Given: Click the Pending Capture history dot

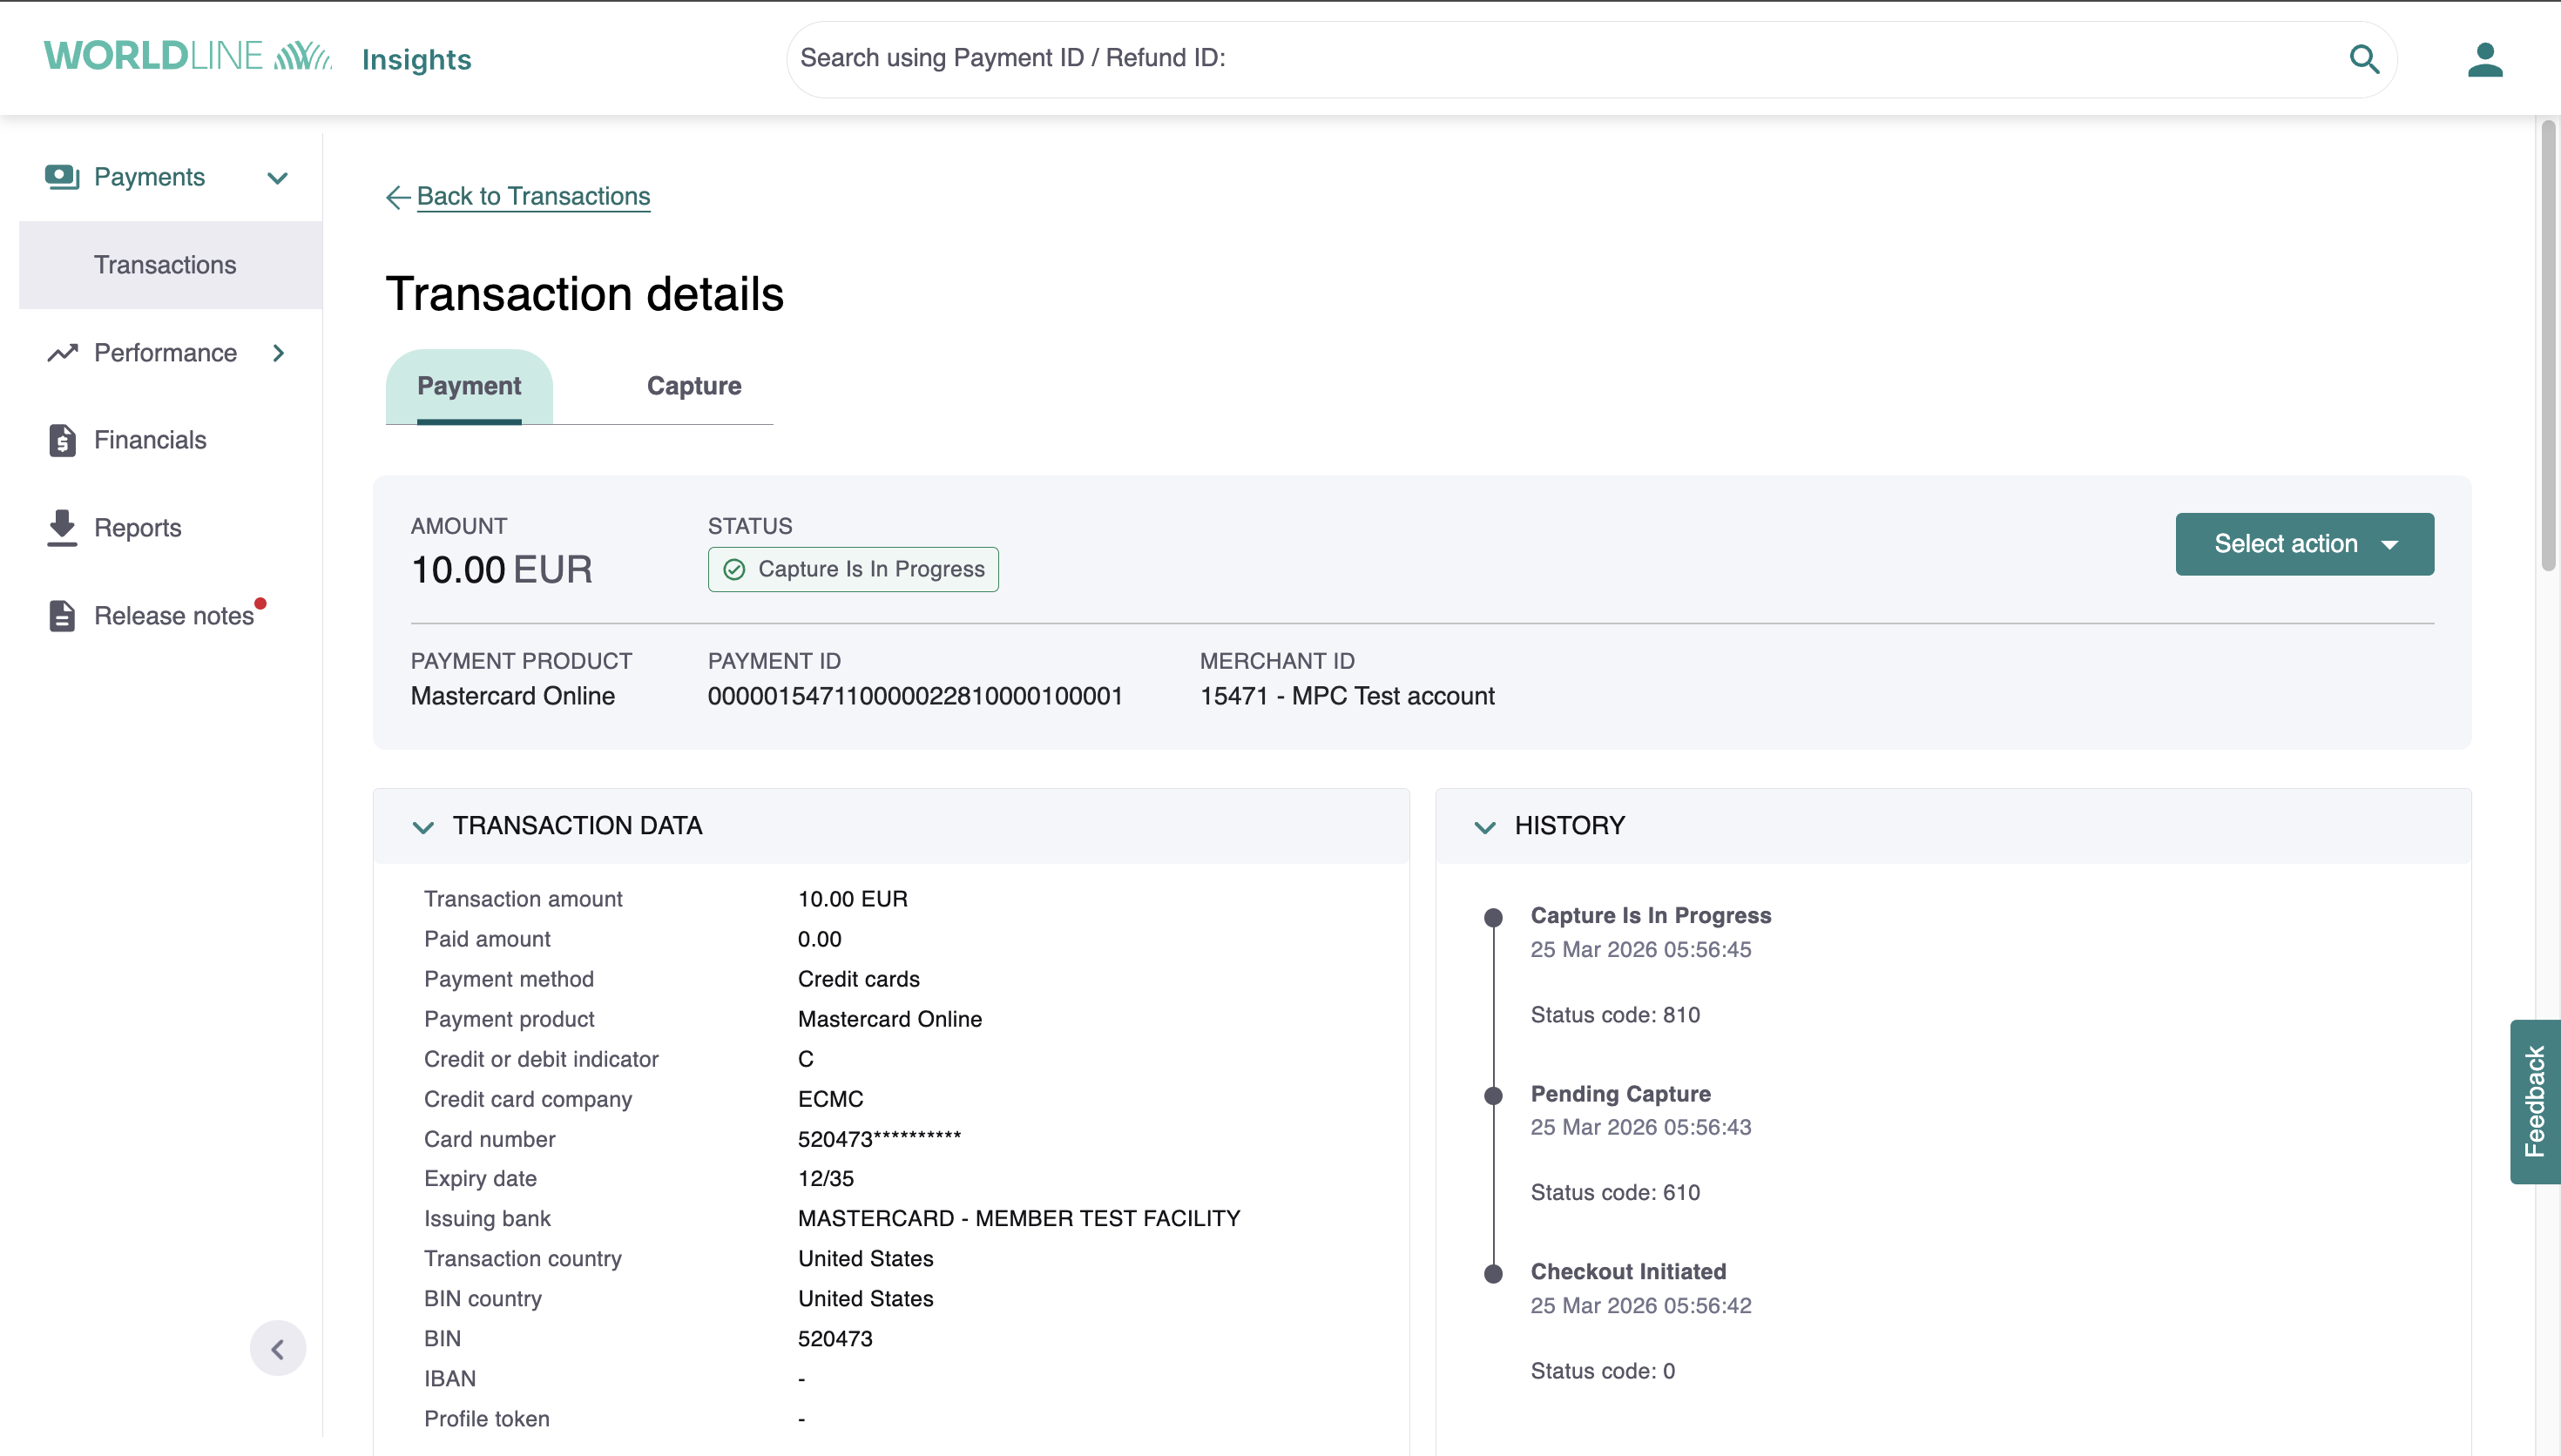Looking at the screenshot, I should [1493, 1095].
